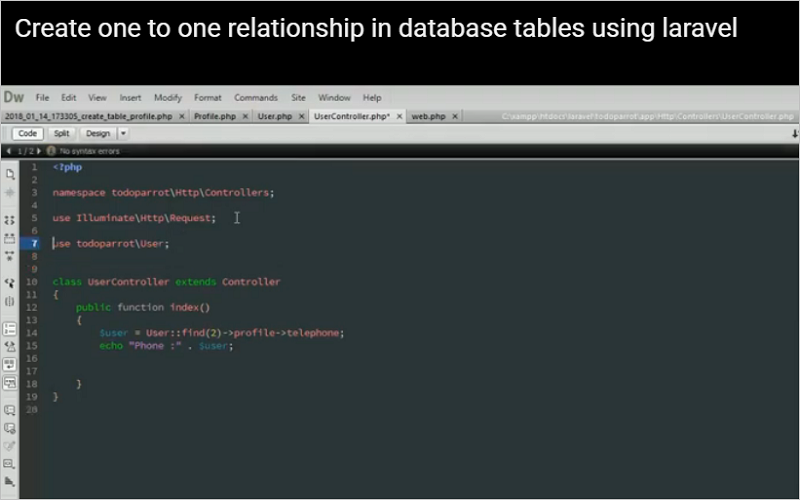Click the Open Documents icon in code toolbar

pyautogui.click(x=10, y=174)
